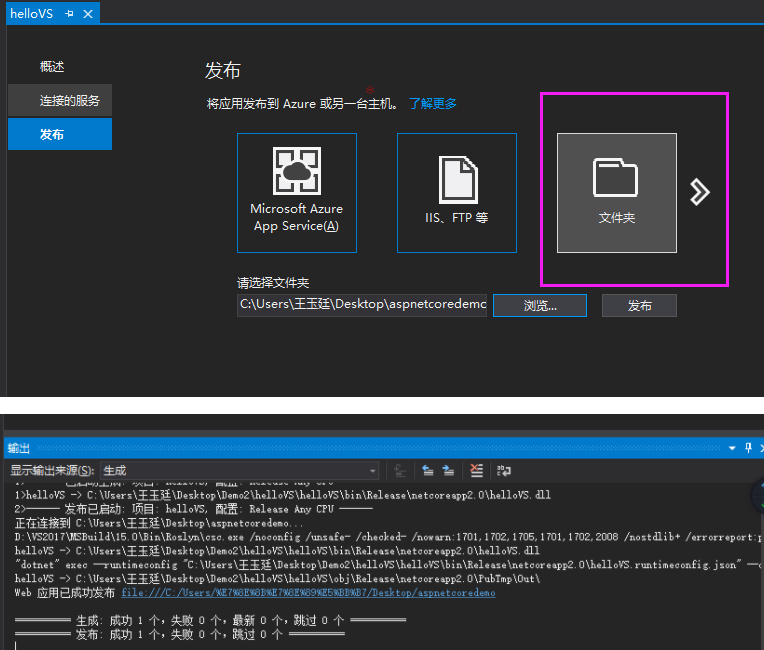Close the helloVS document tab

[x=88, y=14]
